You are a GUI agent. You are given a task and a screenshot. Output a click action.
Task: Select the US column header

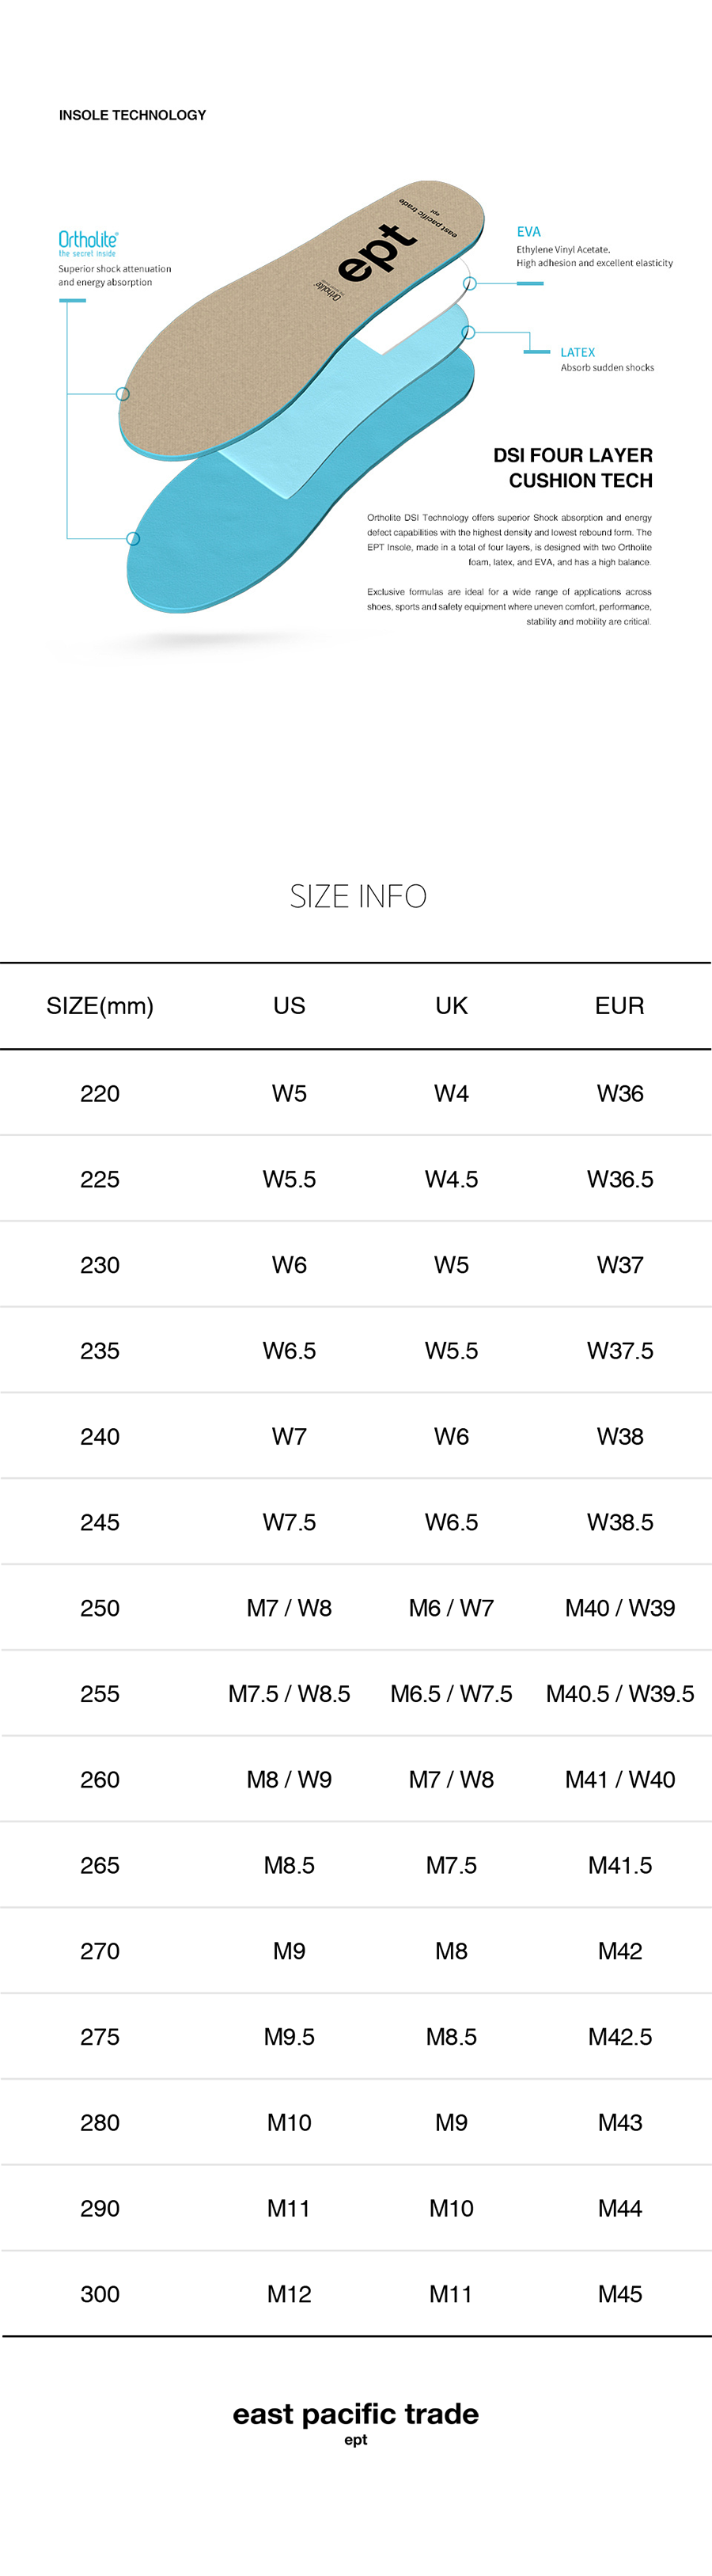289,1006
